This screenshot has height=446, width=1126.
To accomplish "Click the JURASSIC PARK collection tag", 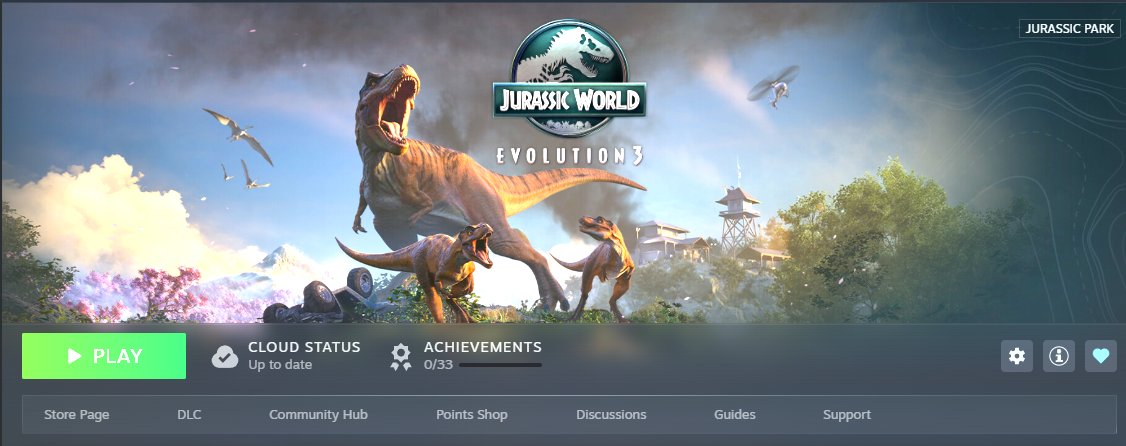I will (1070, 29).
